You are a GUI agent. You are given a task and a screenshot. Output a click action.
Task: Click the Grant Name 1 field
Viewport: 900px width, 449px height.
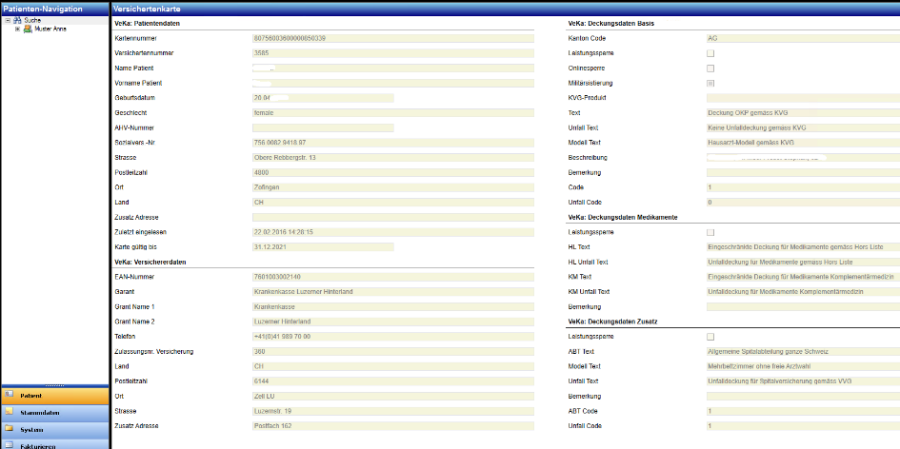point(393,307)
